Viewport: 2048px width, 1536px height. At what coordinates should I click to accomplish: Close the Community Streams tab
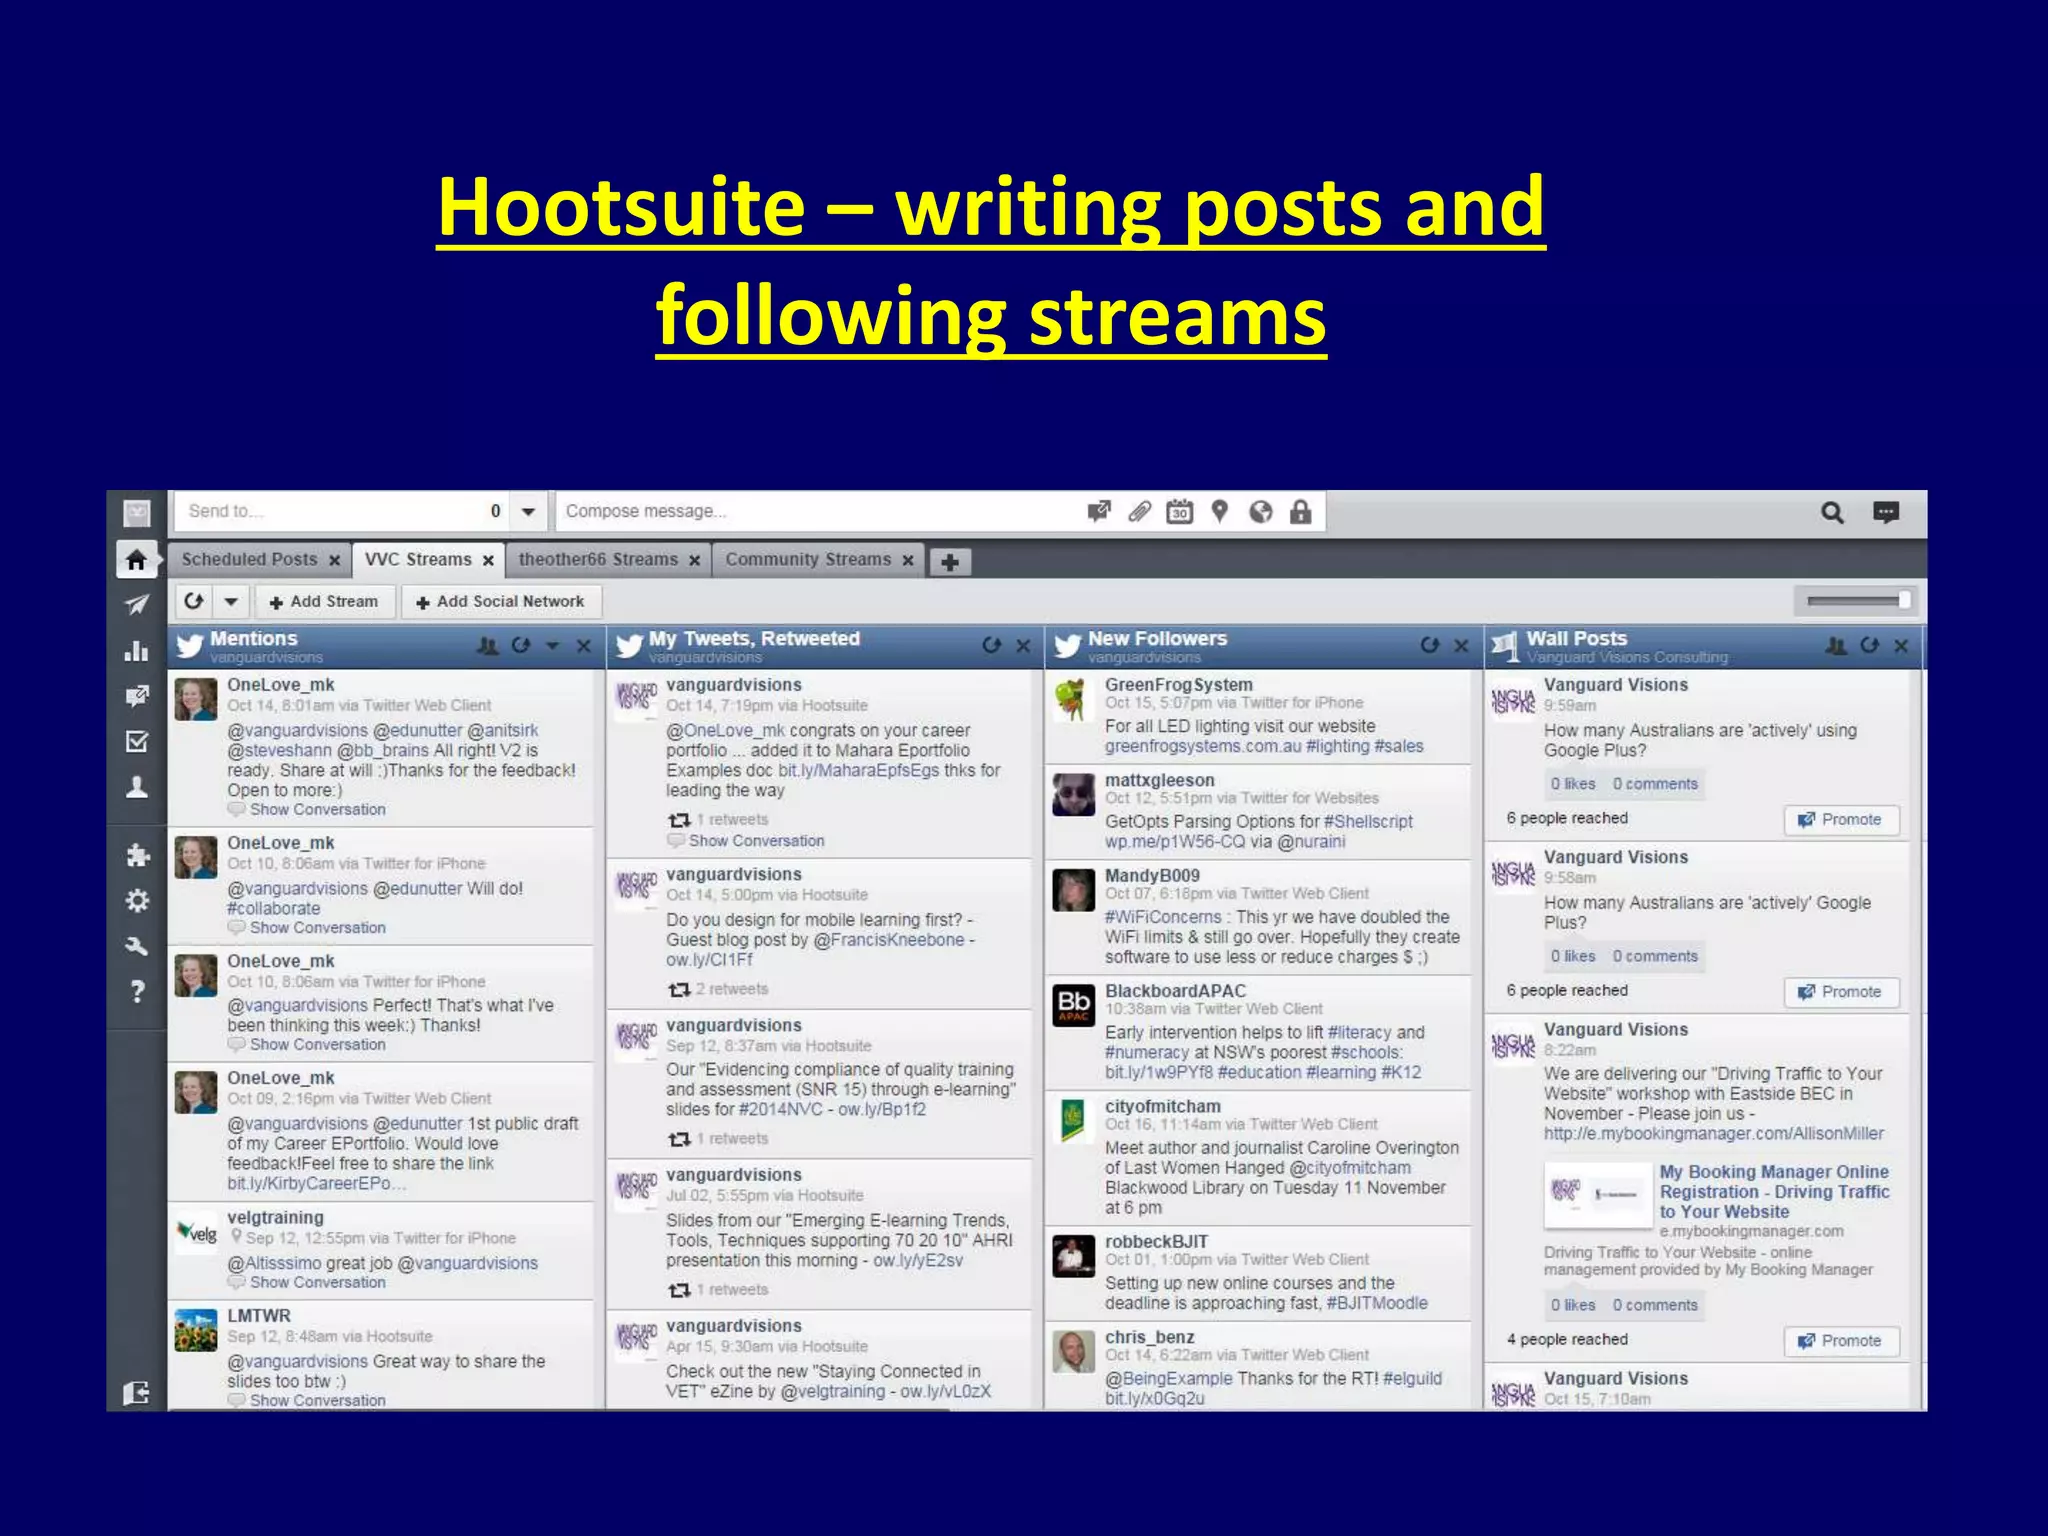coord(908,561)
